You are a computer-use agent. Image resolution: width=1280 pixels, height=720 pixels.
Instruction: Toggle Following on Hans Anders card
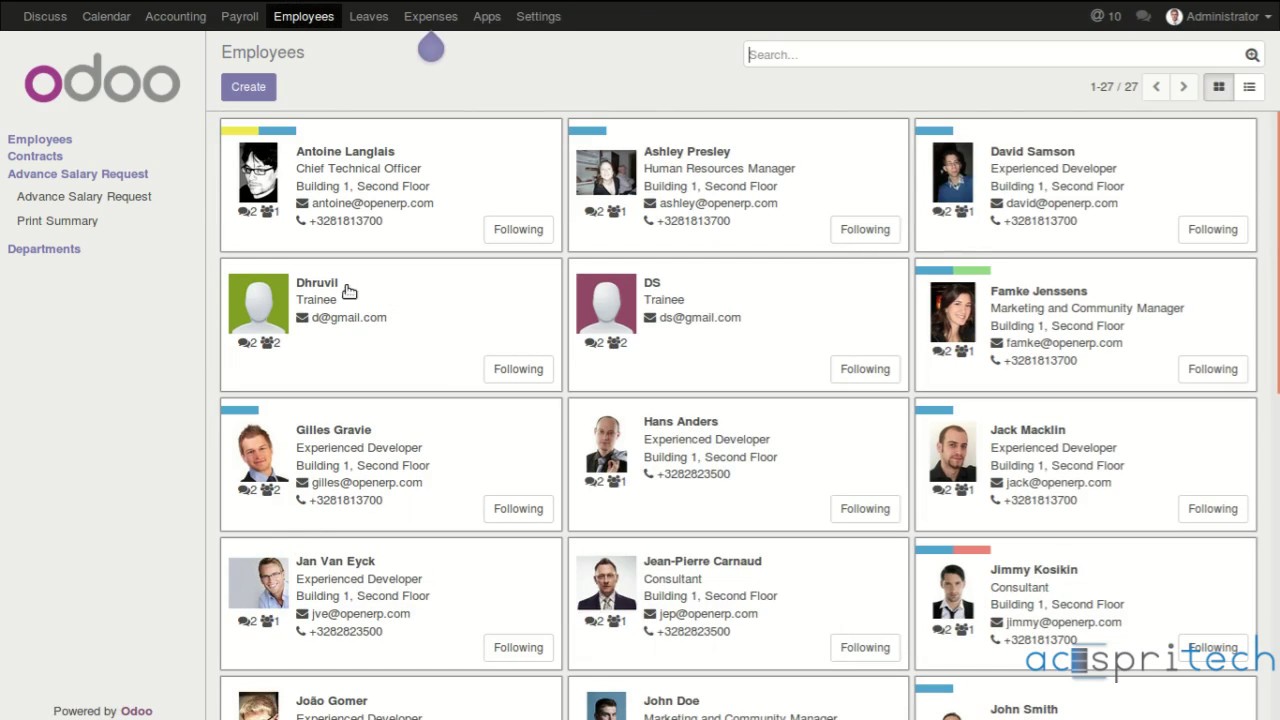tap(865, 508)
